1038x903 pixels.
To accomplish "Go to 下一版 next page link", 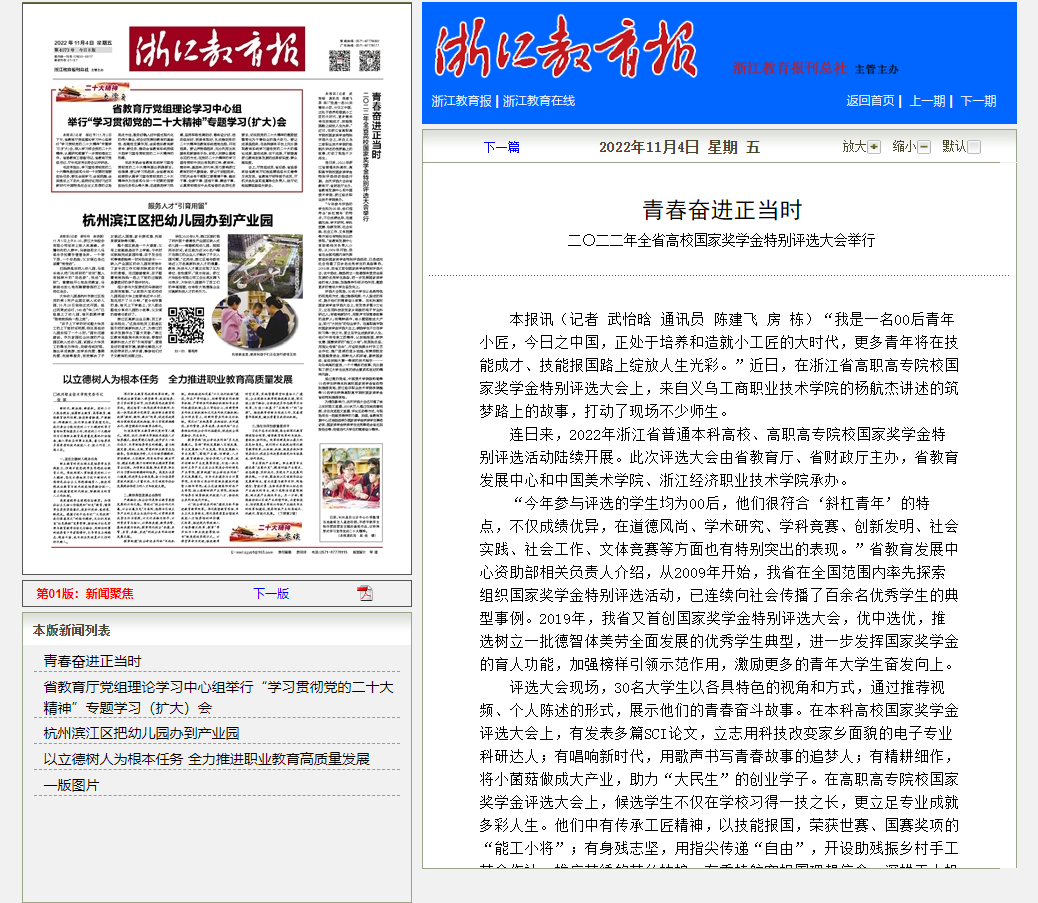I will tap(271, 593).
